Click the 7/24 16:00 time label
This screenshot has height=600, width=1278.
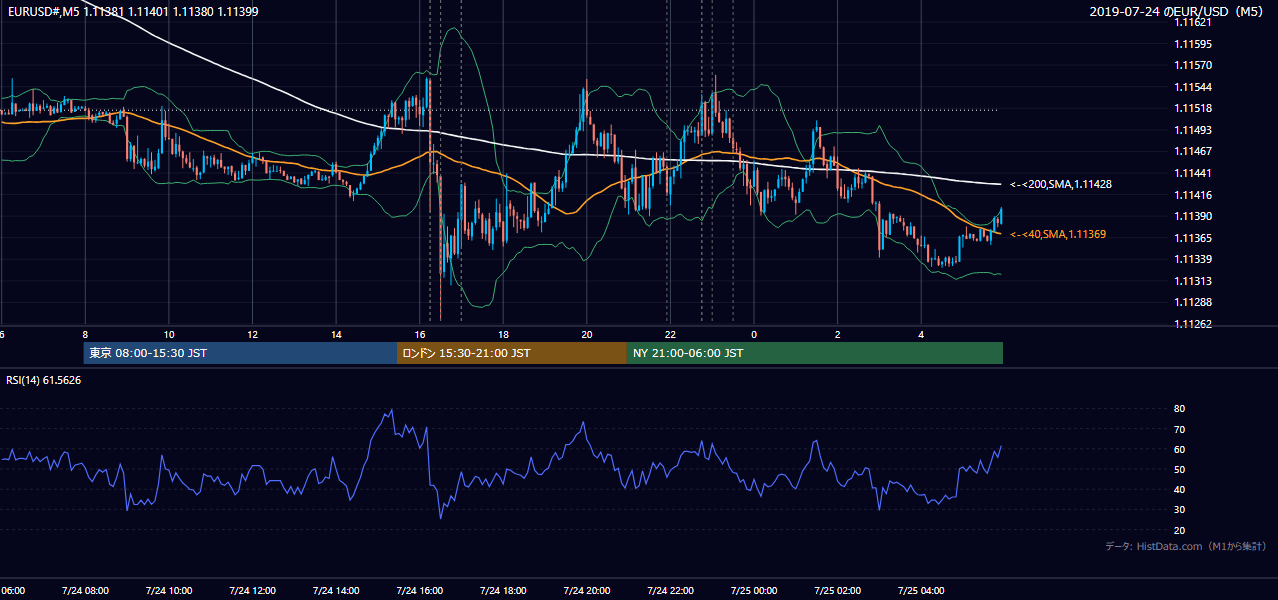click(419, 590)
